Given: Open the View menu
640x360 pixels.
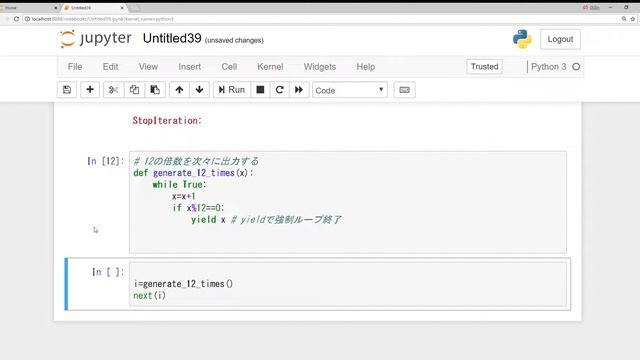Looking at the screenshot, I should coord(148,67).
